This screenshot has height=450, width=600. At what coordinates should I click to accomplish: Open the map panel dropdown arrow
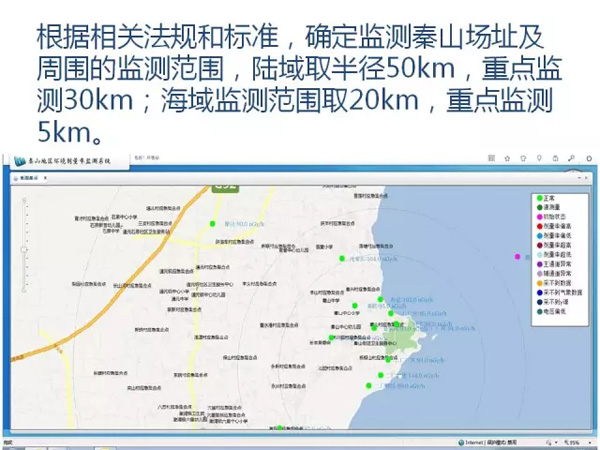pos(580,178)
